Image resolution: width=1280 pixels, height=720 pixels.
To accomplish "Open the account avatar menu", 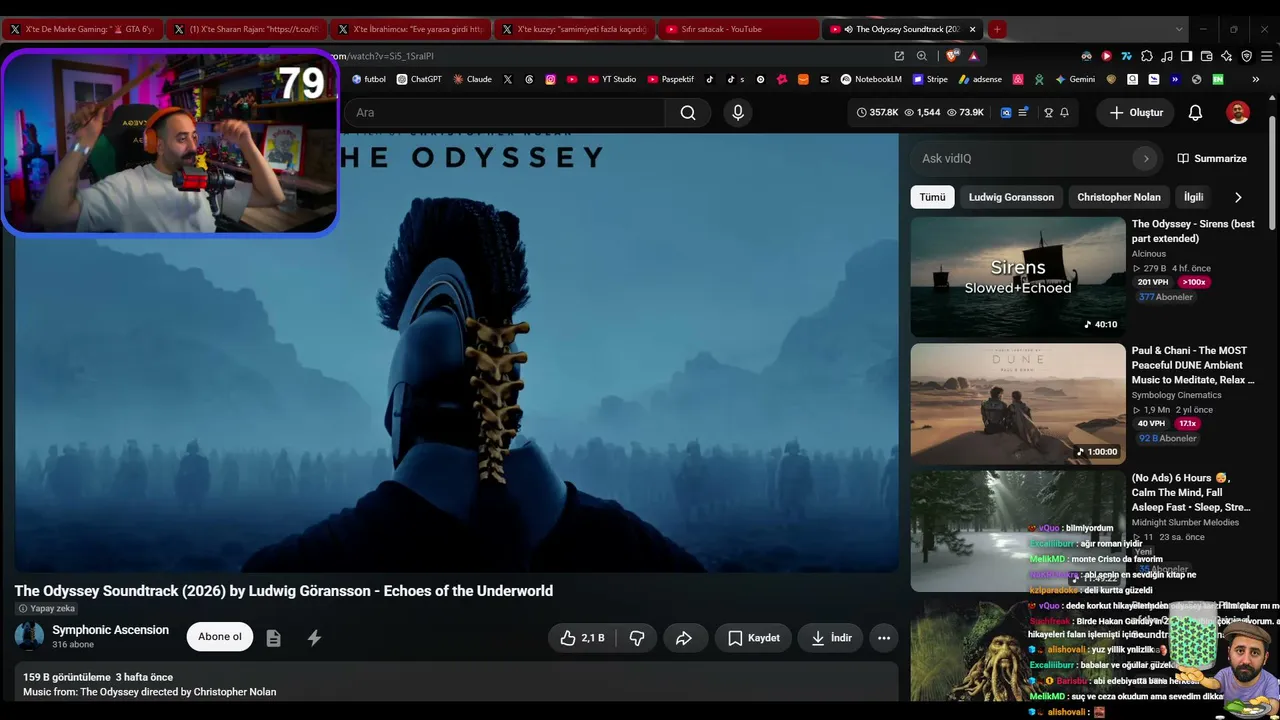I will point(1238,113).
